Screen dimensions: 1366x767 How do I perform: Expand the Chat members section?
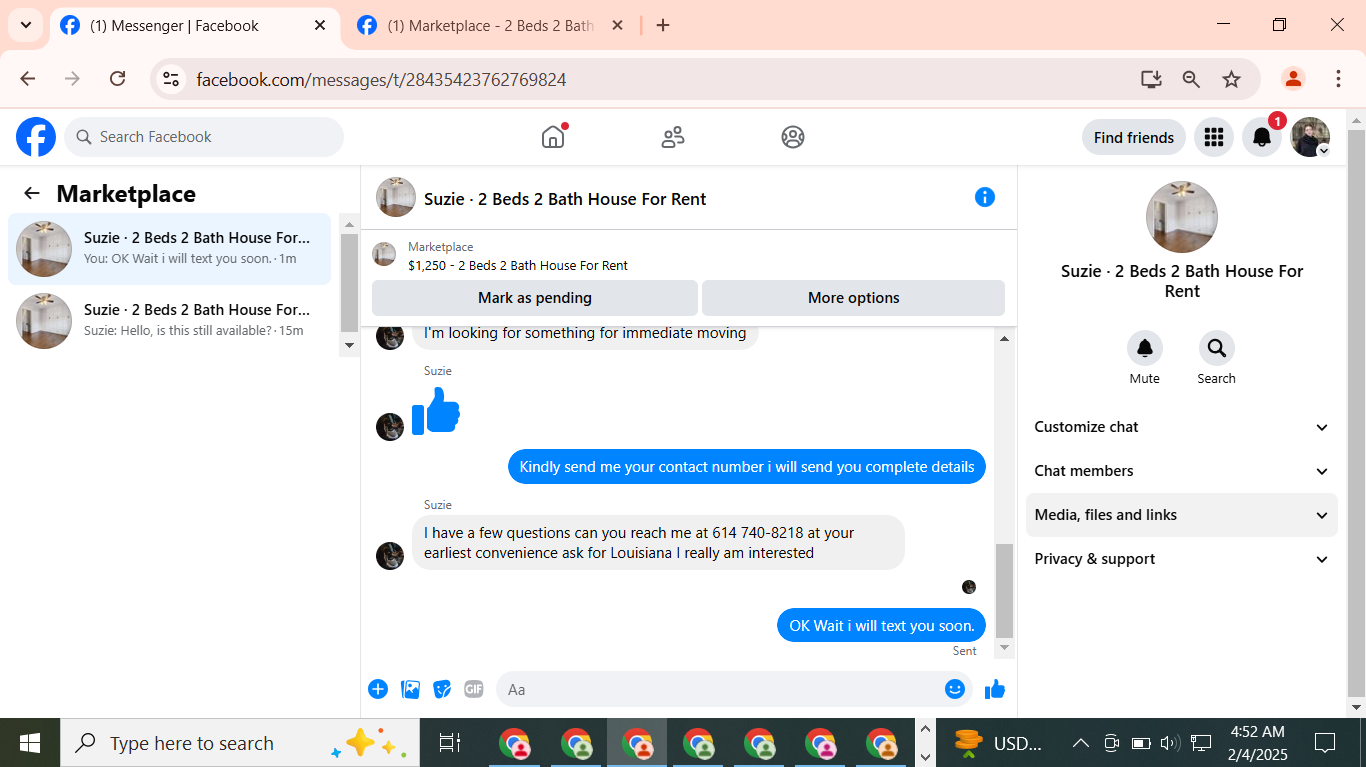click(1182, 471)
